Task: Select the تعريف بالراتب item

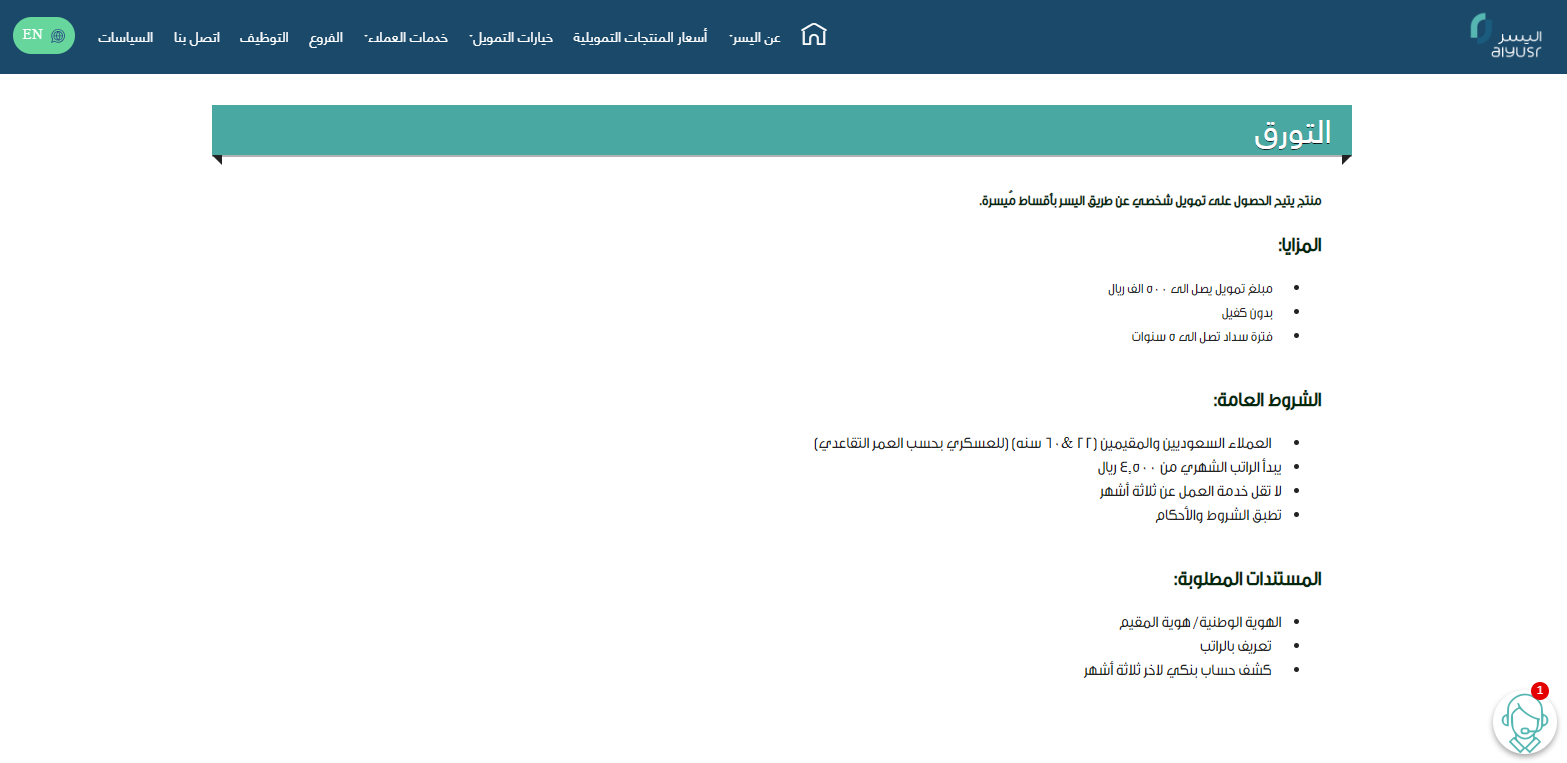Action: pos(1235,646)
